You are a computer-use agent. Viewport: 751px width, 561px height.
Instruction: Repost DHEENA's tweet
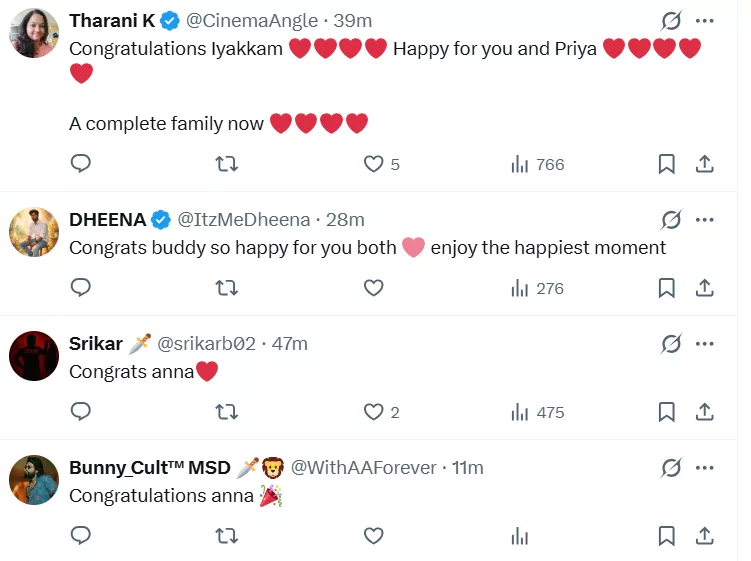tap(227, 288)
